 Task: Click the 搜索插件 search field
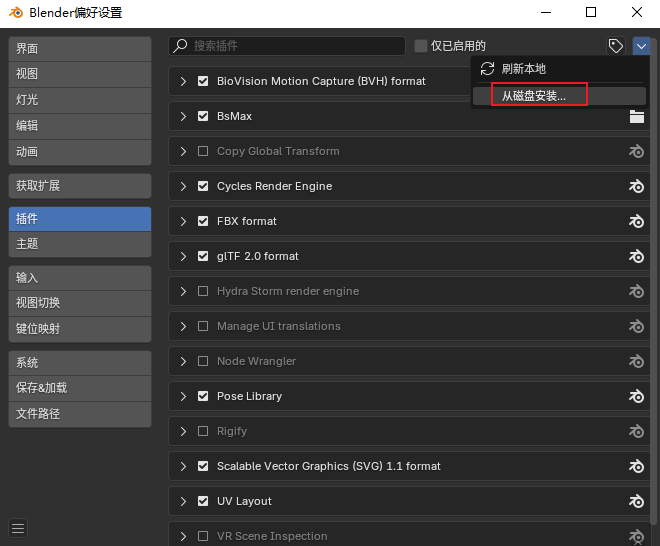[x=287, y=46]
